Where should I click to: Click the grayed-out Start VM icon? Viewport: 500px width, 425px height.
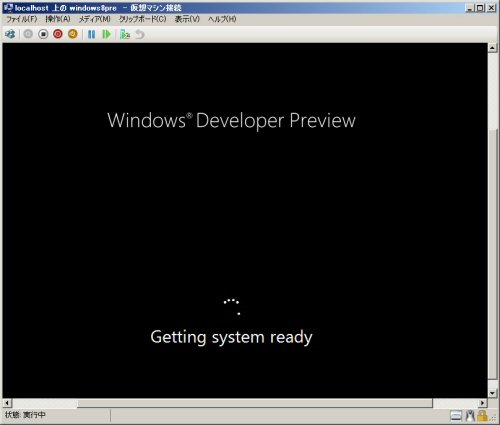[28, 34]
